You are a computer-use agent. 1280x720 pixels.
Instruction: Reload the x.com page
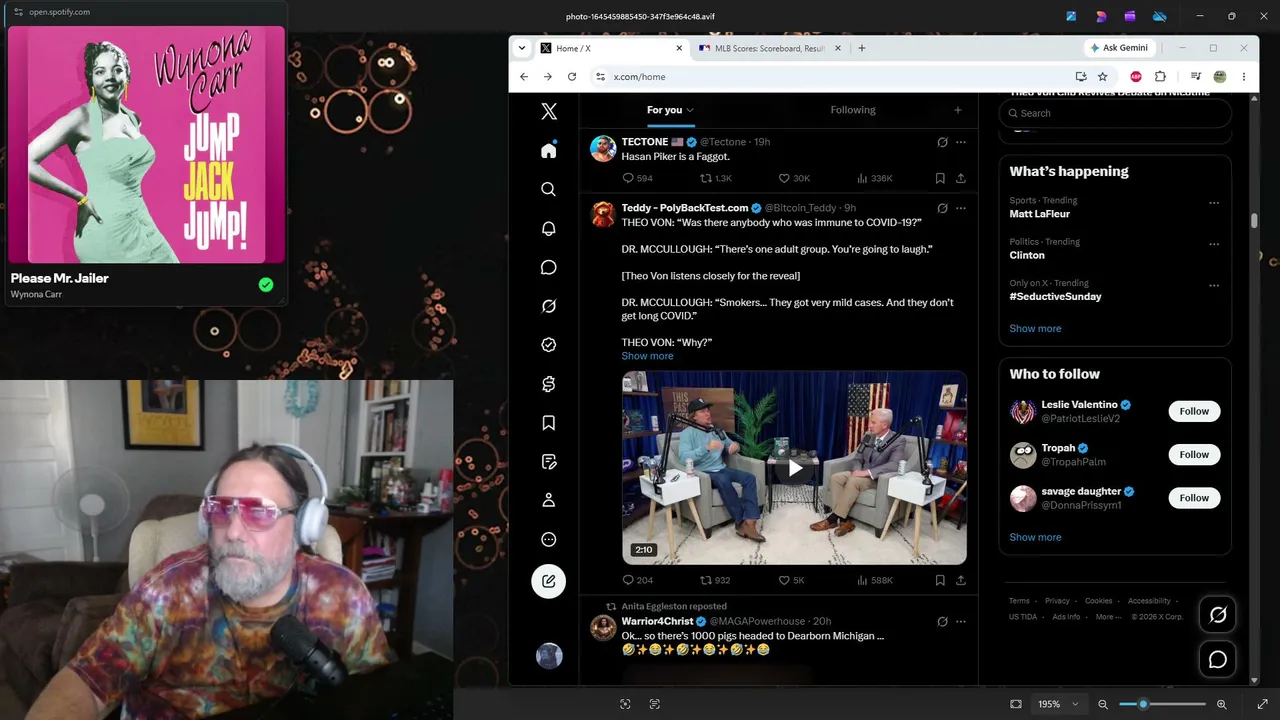[571, 76]
